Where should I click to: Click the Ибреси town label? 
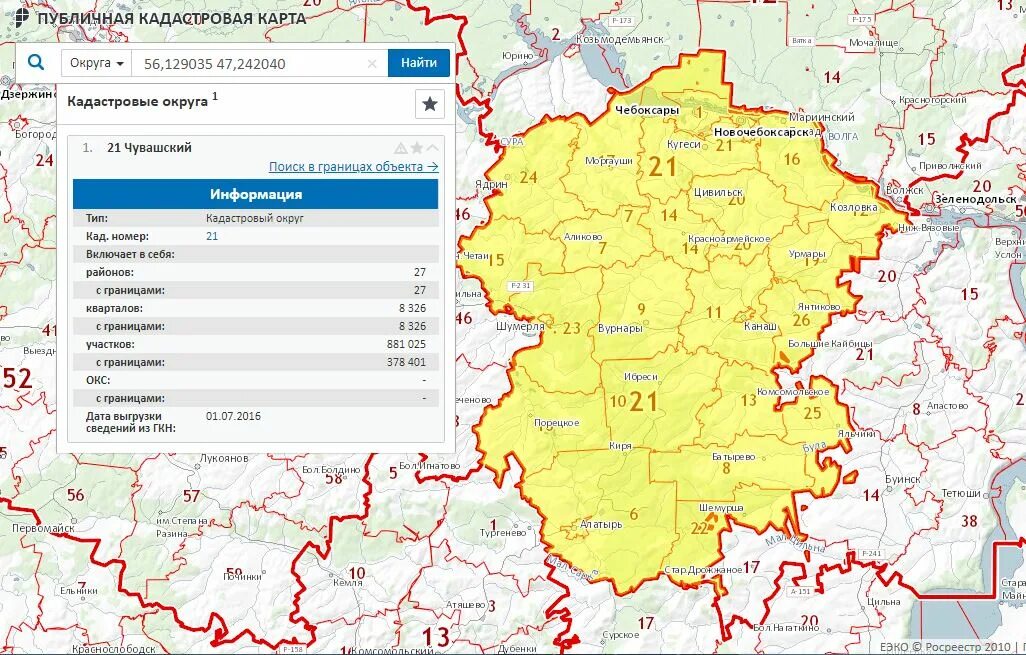[x=641, y=377]
